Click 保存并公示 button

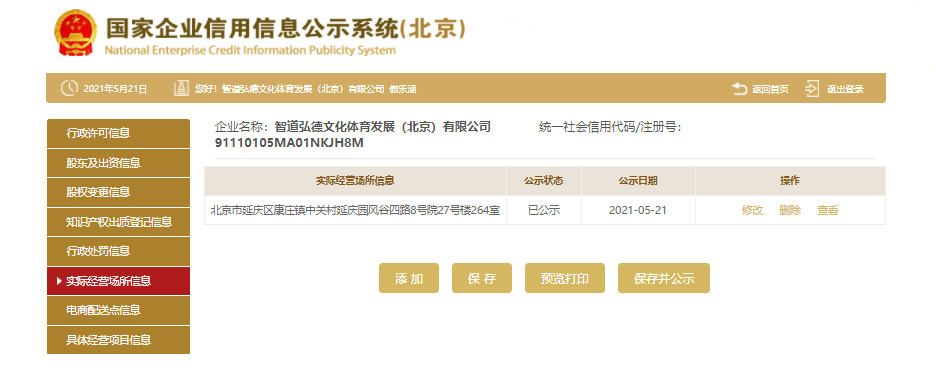point(664,278)
